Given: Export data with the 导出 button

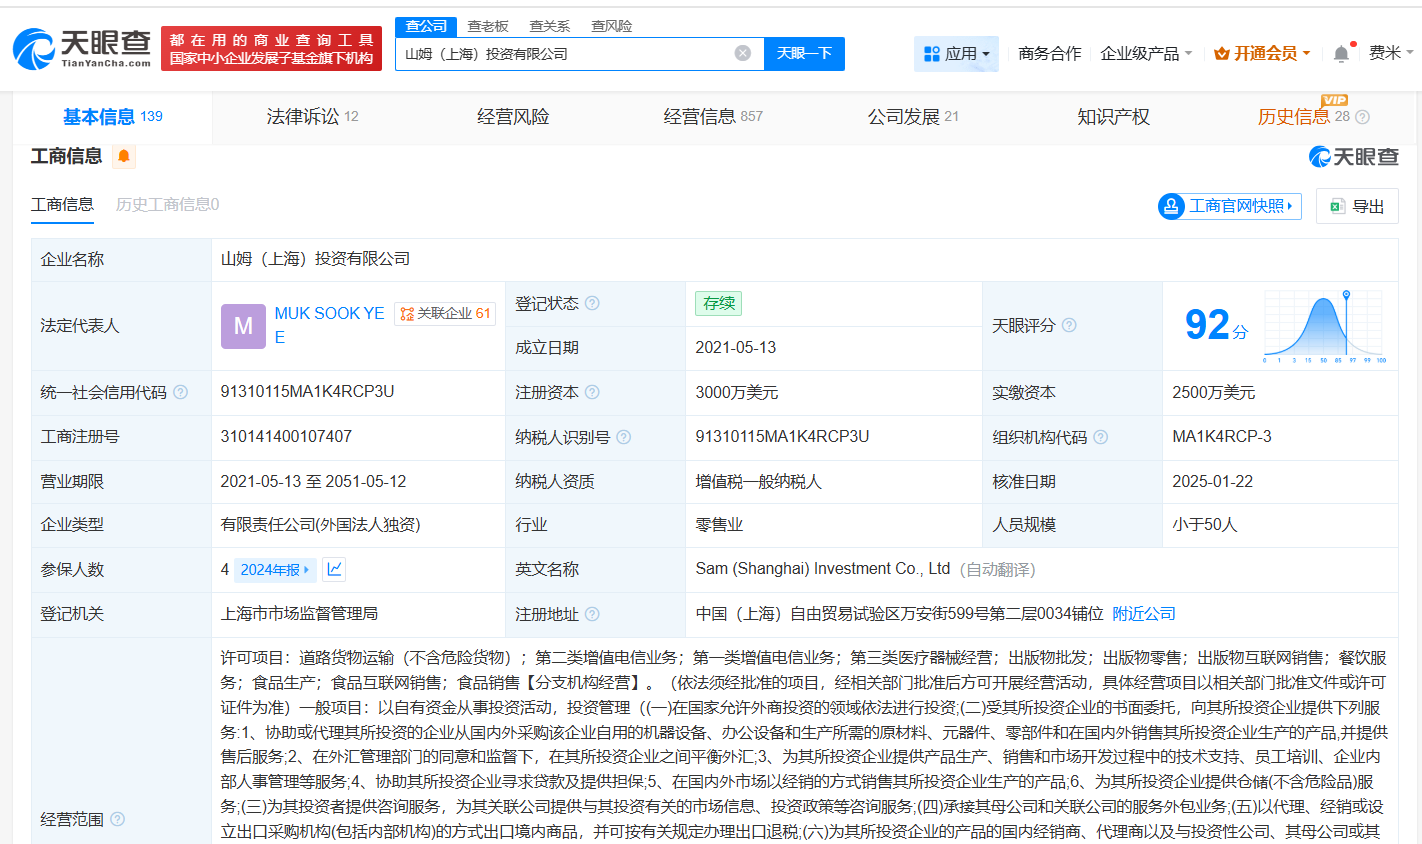Looking at the screenshot, I should click(1357, 206).
